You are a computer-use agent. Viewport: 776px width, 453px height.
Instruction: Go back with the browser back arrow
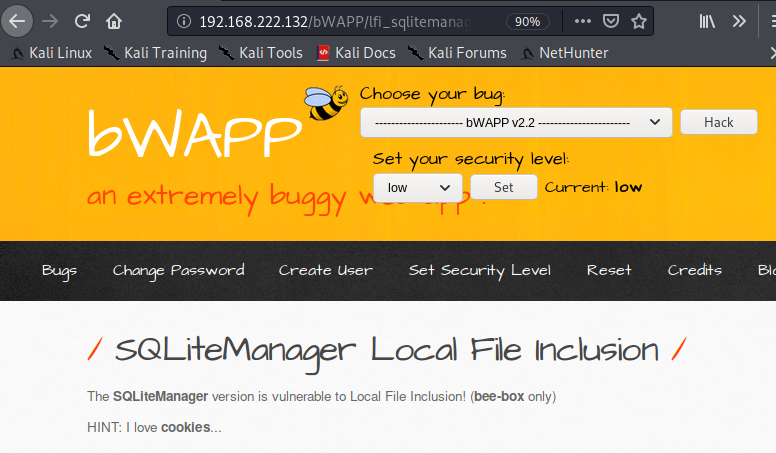(17, 21)
